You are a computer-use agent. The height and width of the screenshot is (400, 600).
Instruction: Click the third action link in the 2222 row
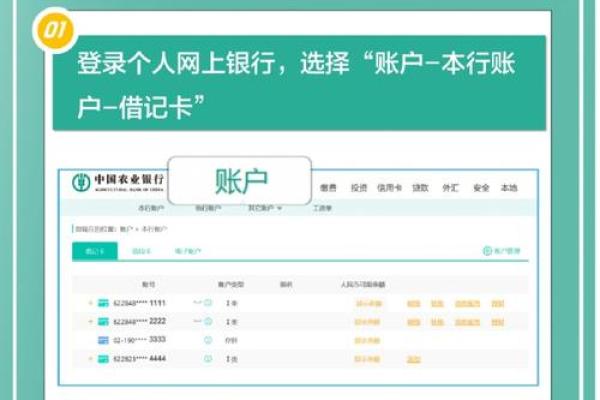467,322
